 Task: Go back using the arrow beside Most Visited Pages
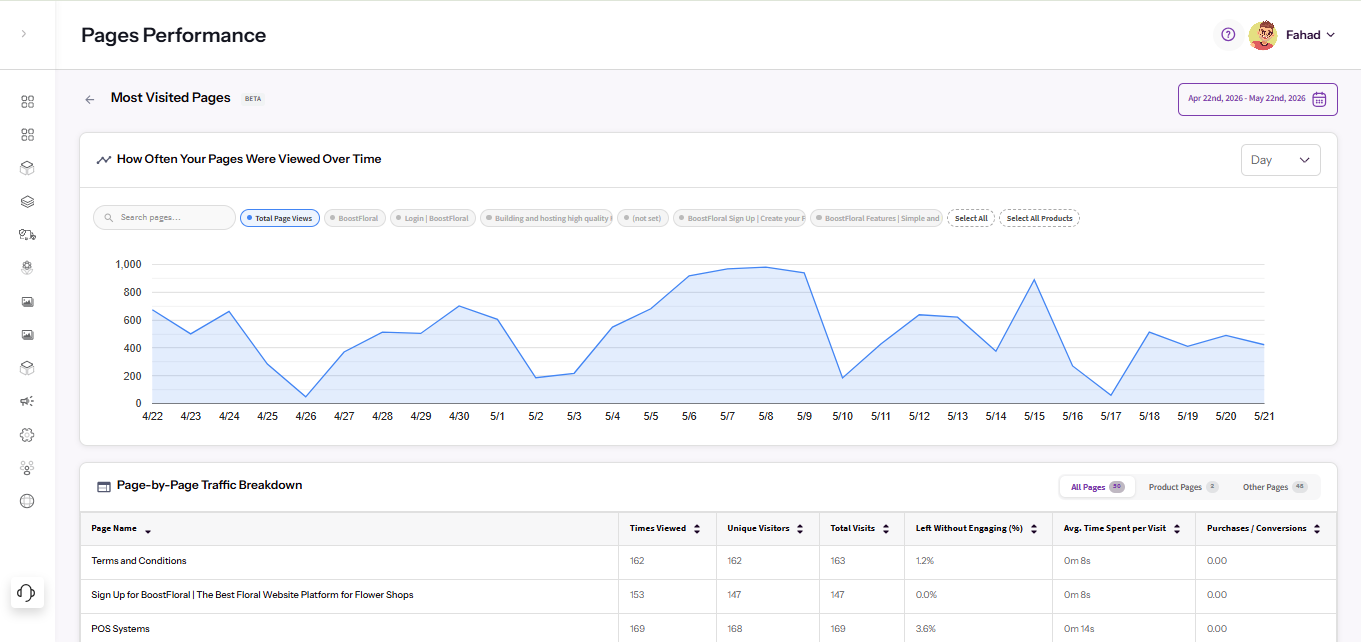click(90, 99)
